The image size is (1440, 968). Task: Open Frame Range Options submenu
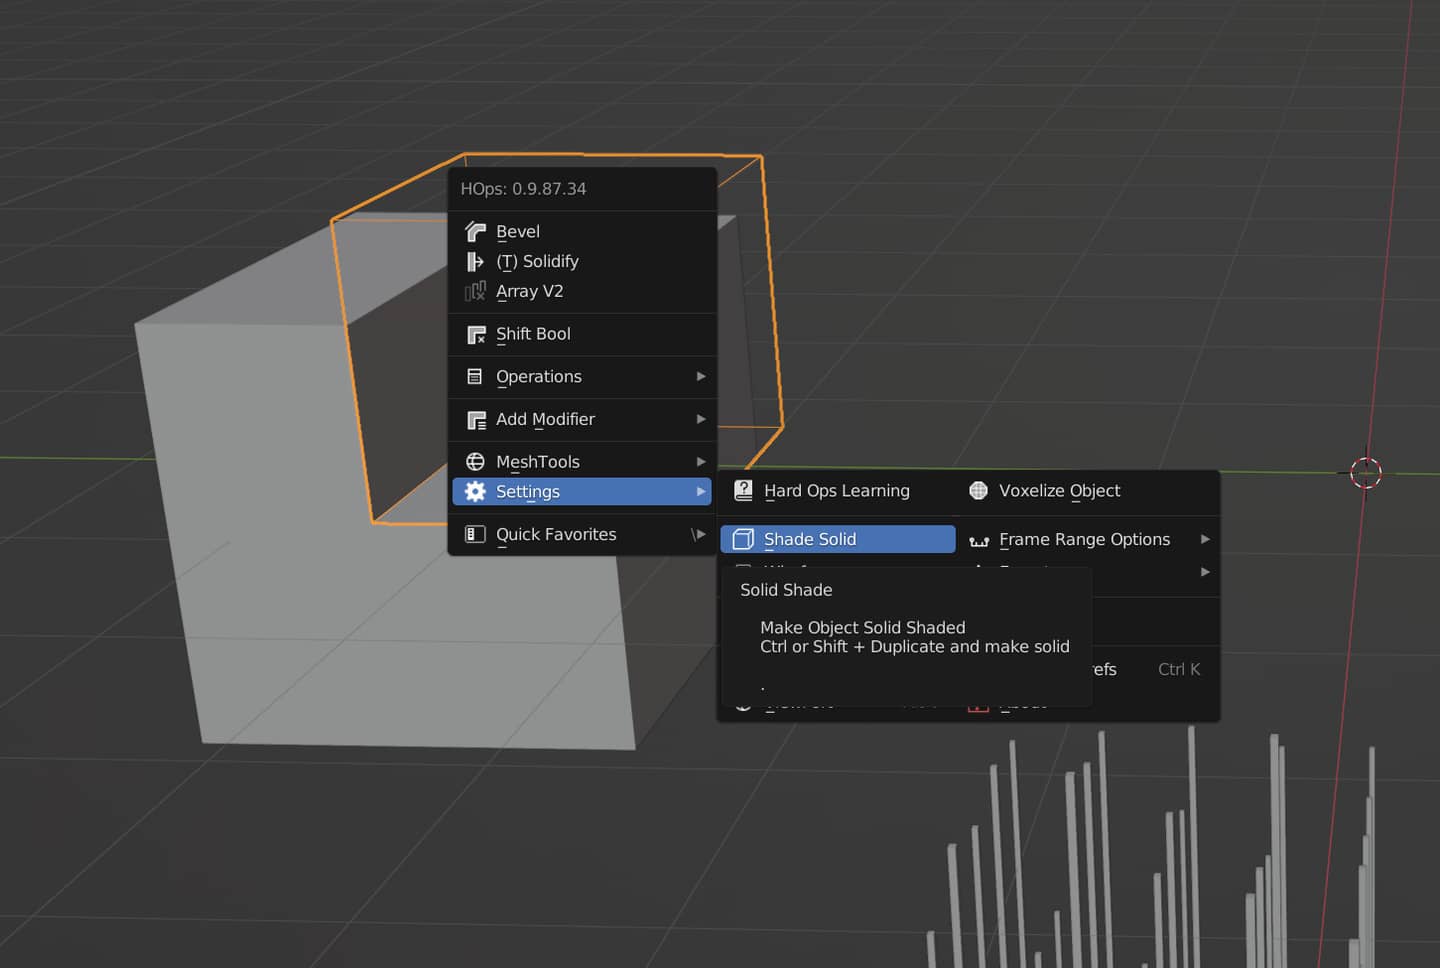click(1088, 540)
